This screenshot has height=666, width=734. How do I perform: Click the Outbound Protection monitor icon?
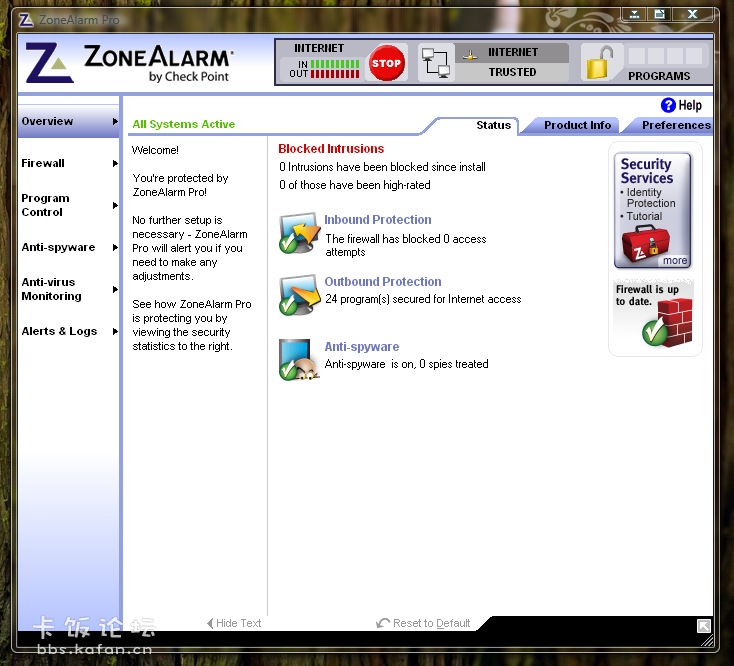click(299, 295)
